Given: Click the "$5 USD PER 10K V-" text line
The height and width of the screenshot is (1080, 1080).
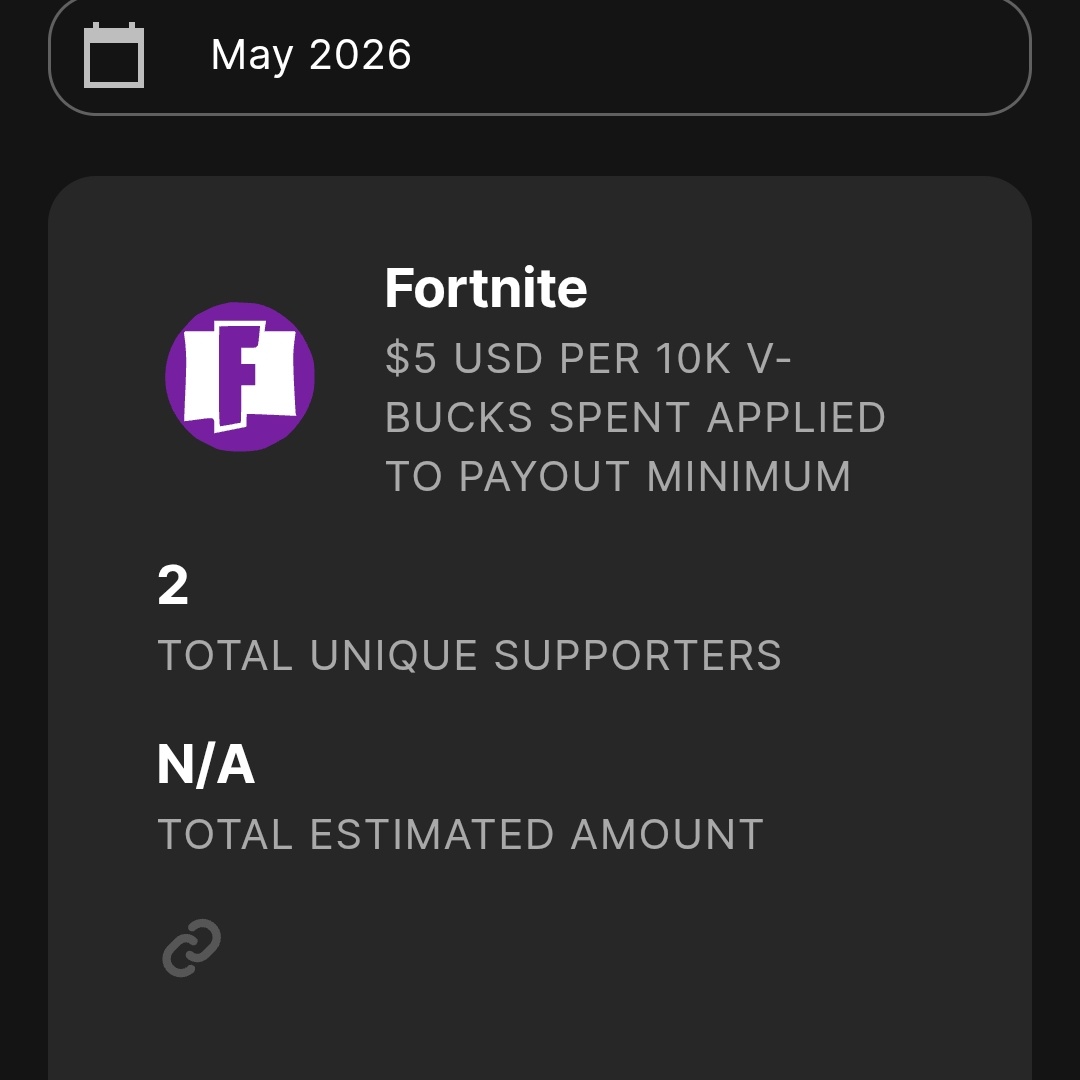Looking at the screenshot, I should (588, 358).
